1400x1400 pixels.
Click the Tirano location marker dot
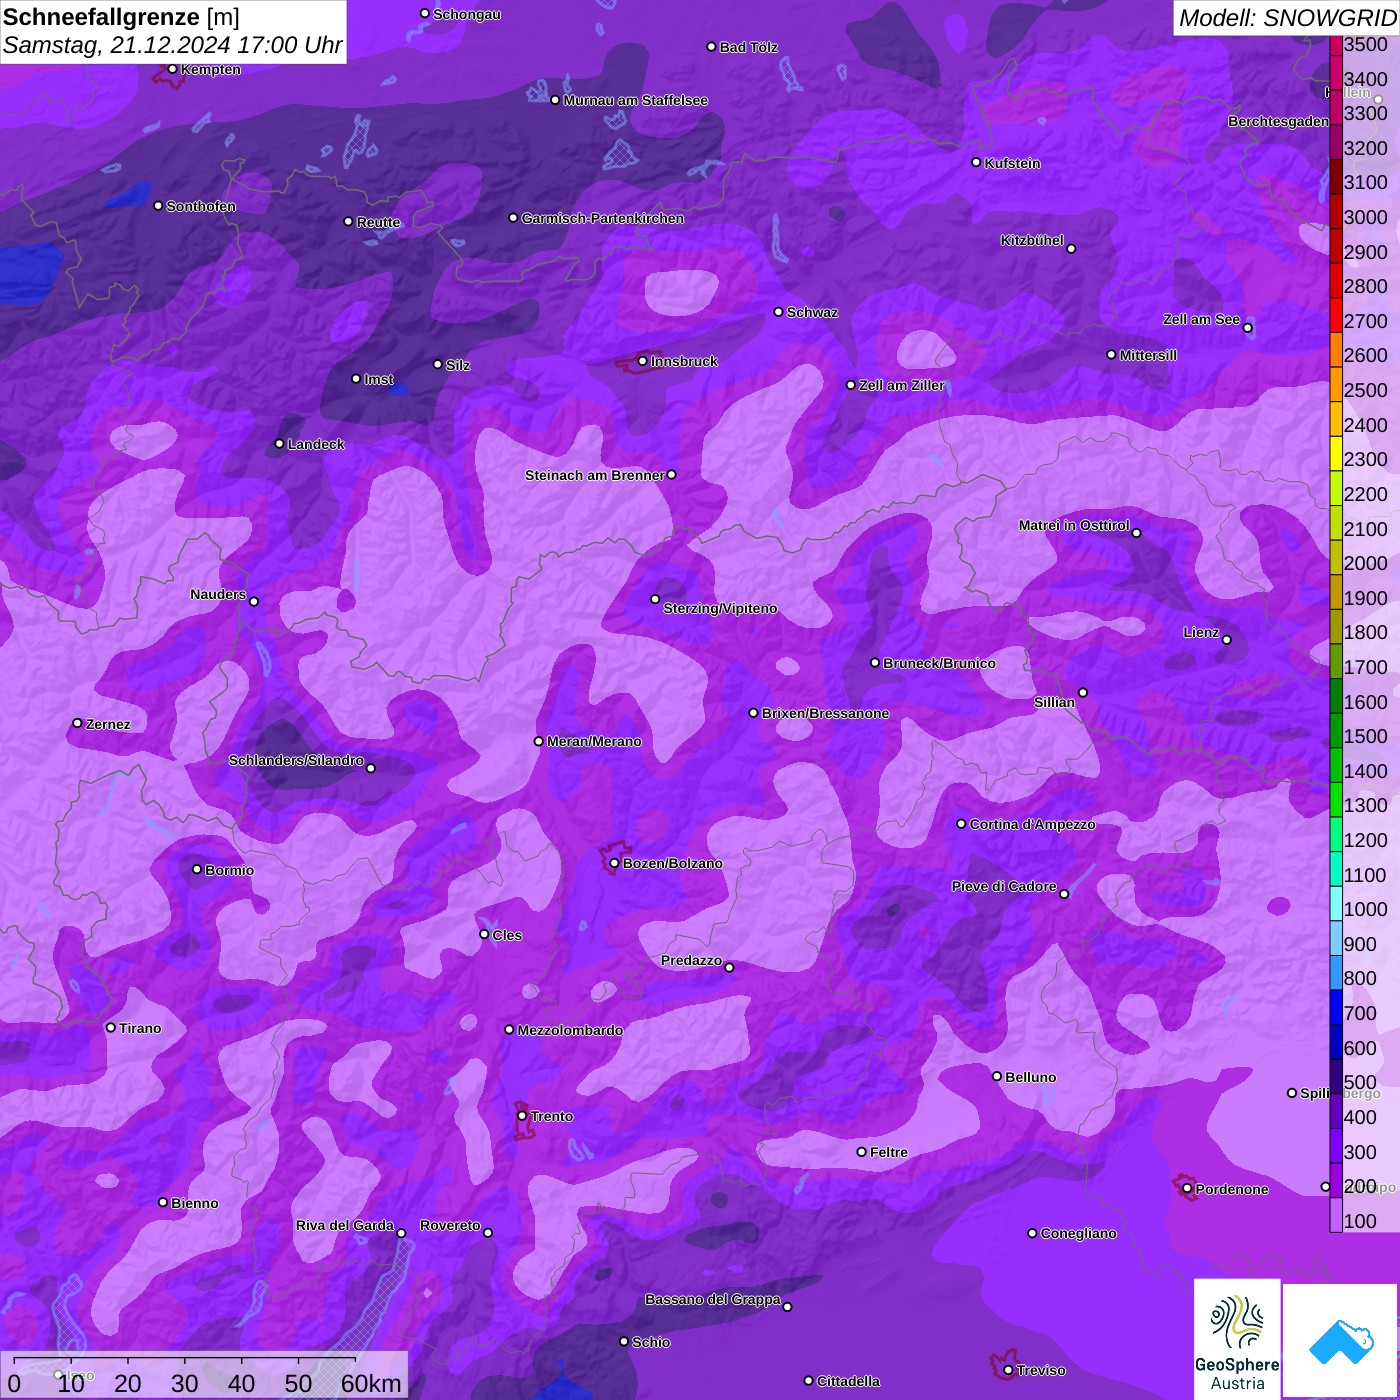(110, 1027)
